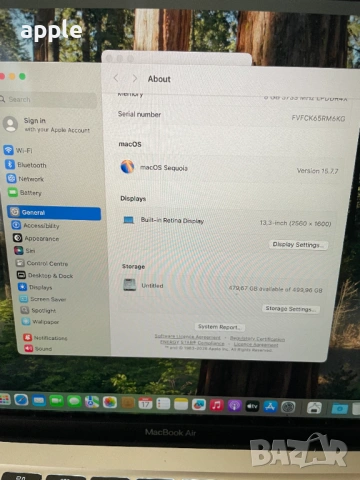Open Reminders from the Dock
The image size is (360, 480).
coord(163,404)
